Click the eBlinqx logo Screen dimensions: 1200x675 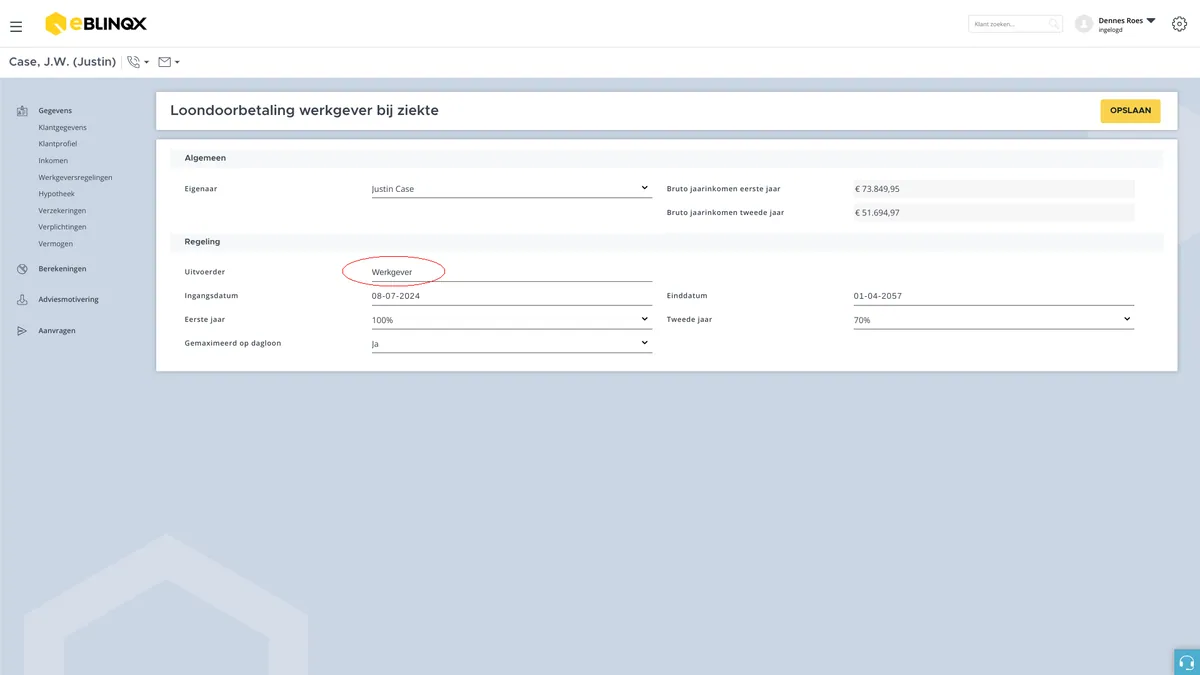96,24
